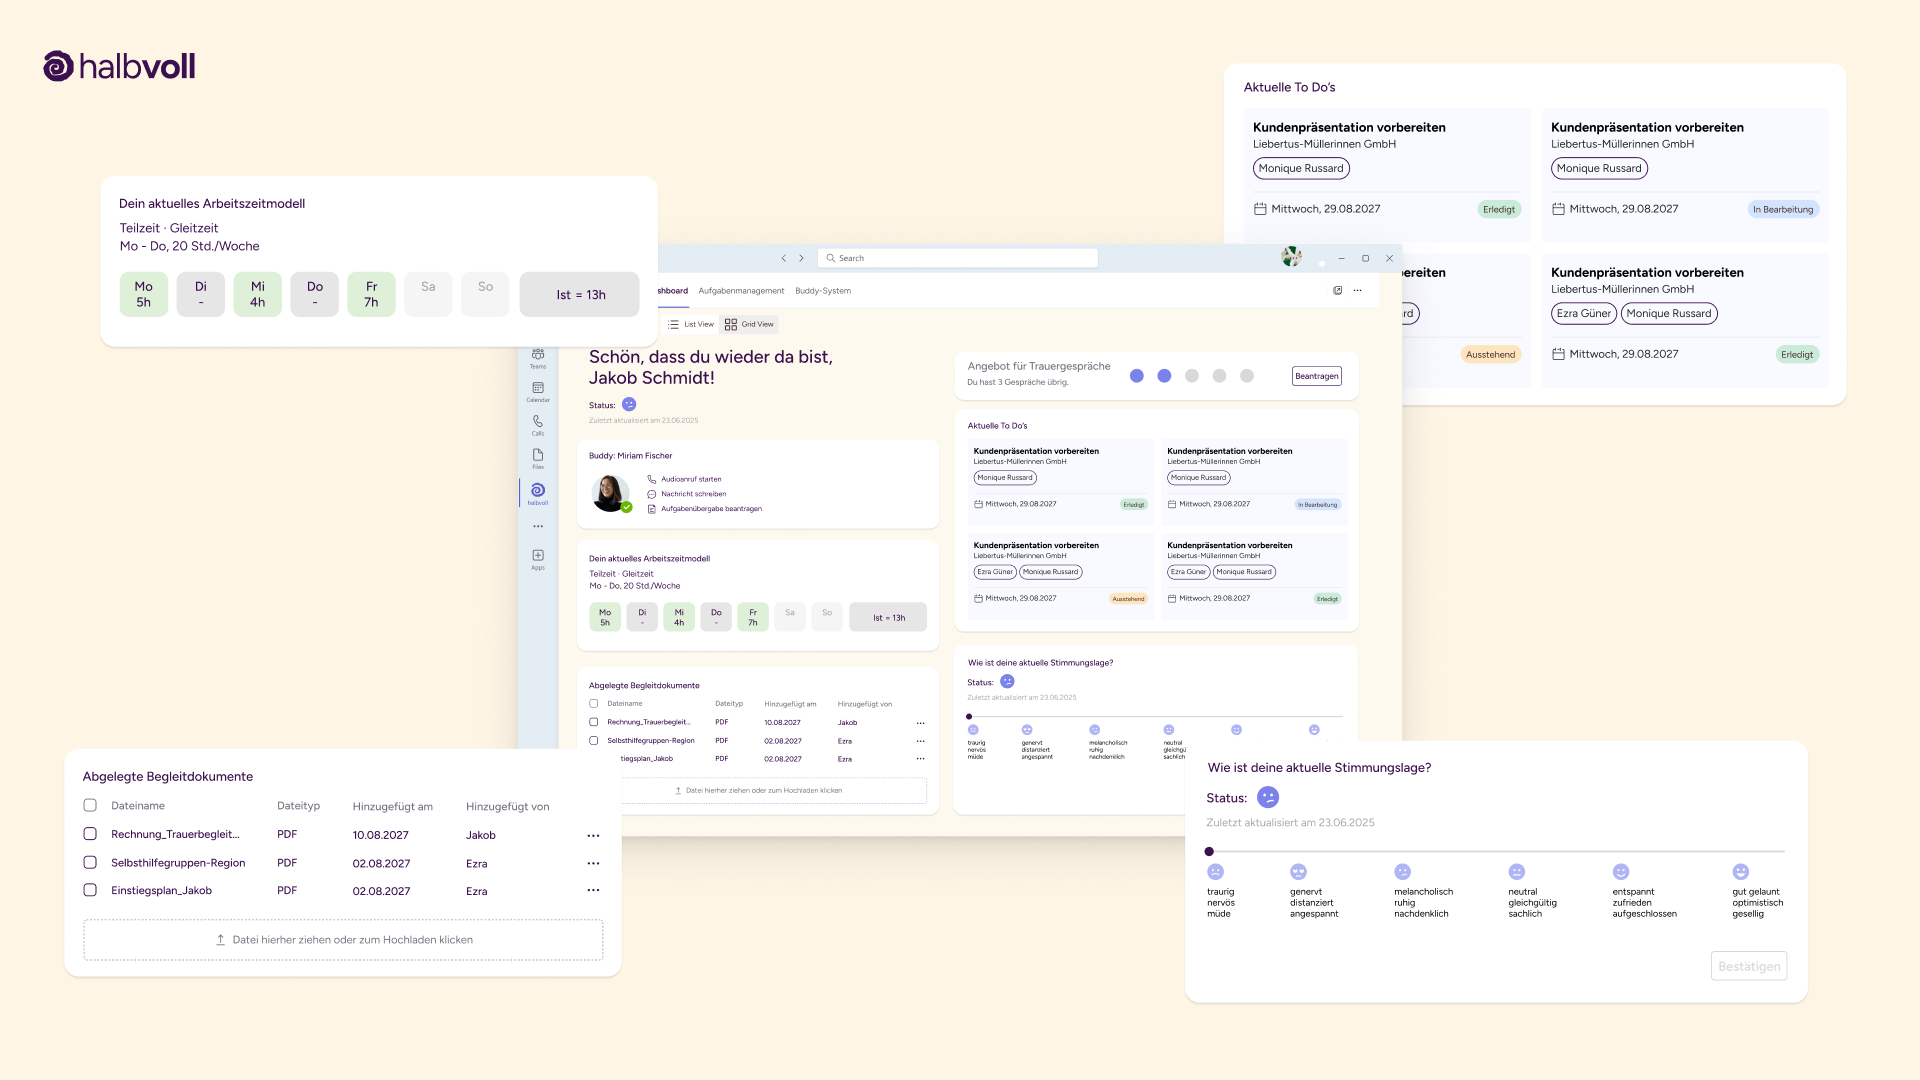
Task: Switch to List View
Action: tap(691, 324)
